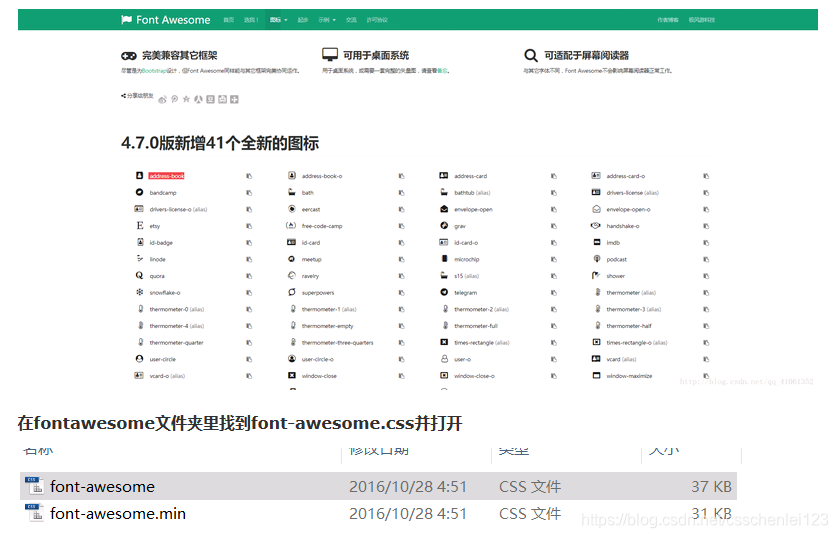Open the 示例 dropdown in the navbar

point(327,20)
